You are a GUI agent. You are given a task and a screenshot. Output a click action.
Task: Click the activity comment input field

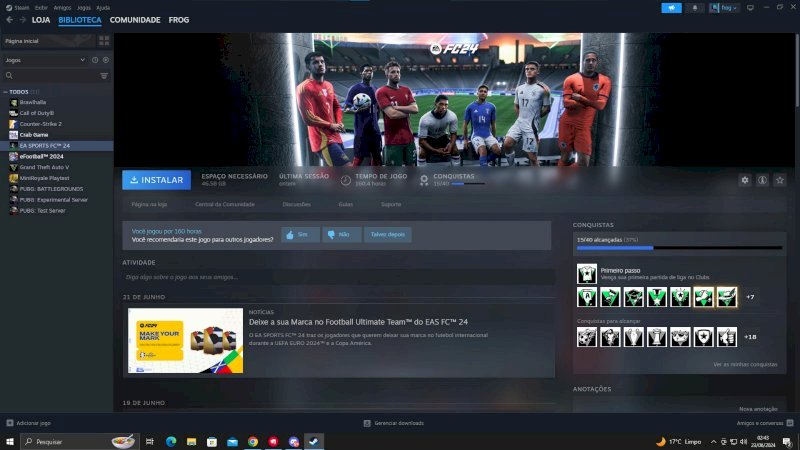pos(338,277)
